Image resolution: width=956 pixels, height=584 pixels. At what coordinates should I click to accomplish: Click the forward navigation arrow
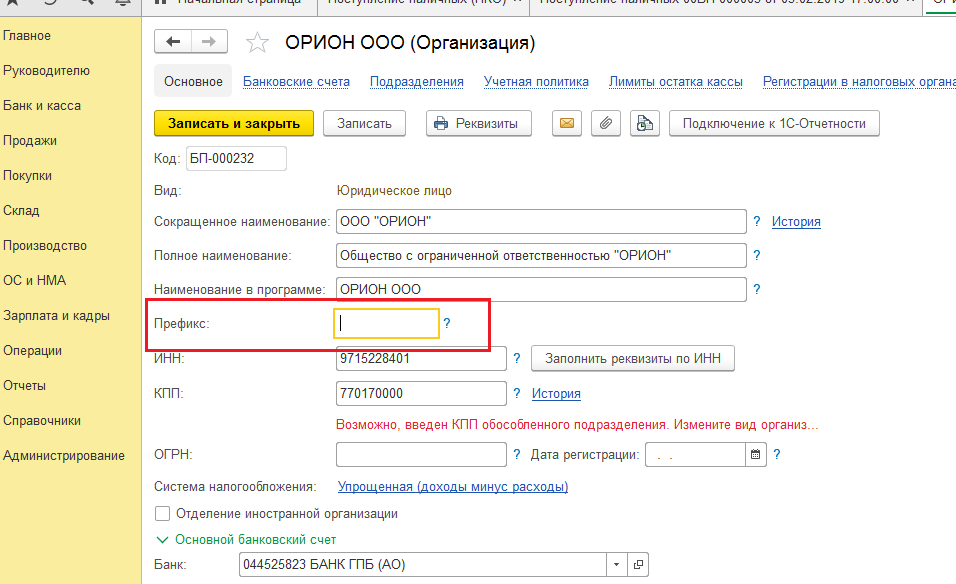[209, 42]
